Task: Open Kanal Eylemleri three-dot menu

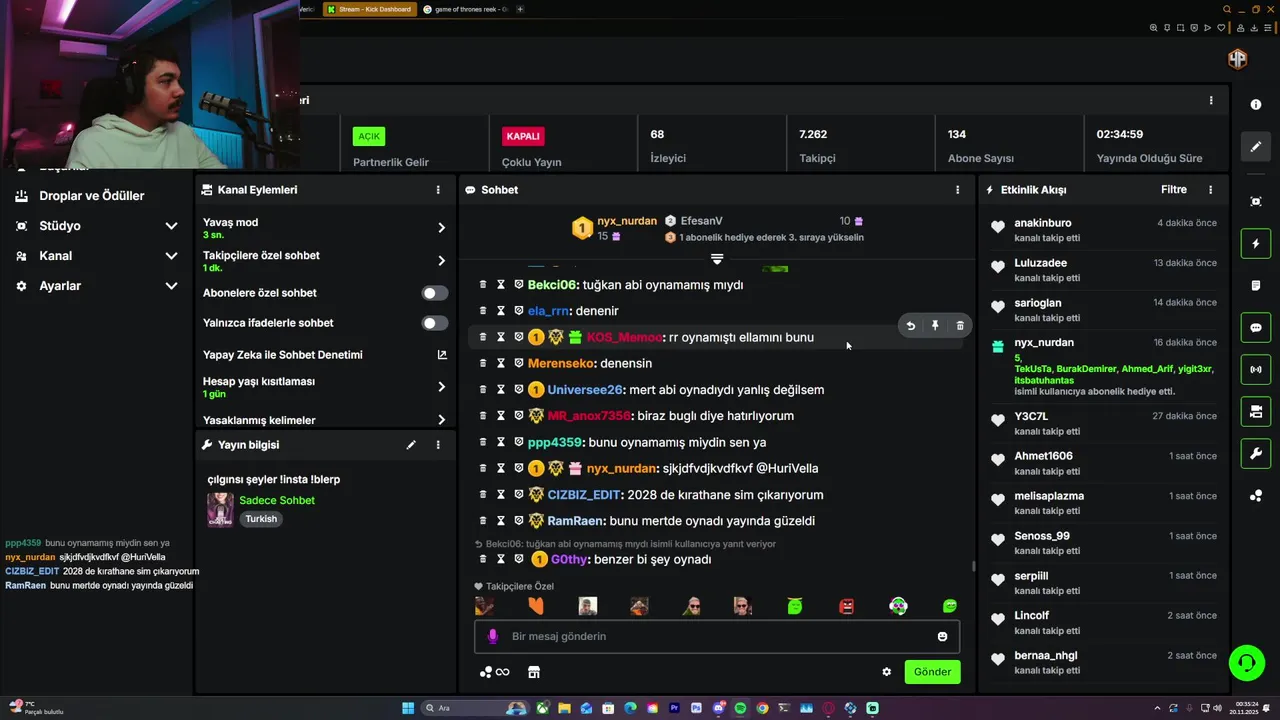Action: click(x=438, y=190)
